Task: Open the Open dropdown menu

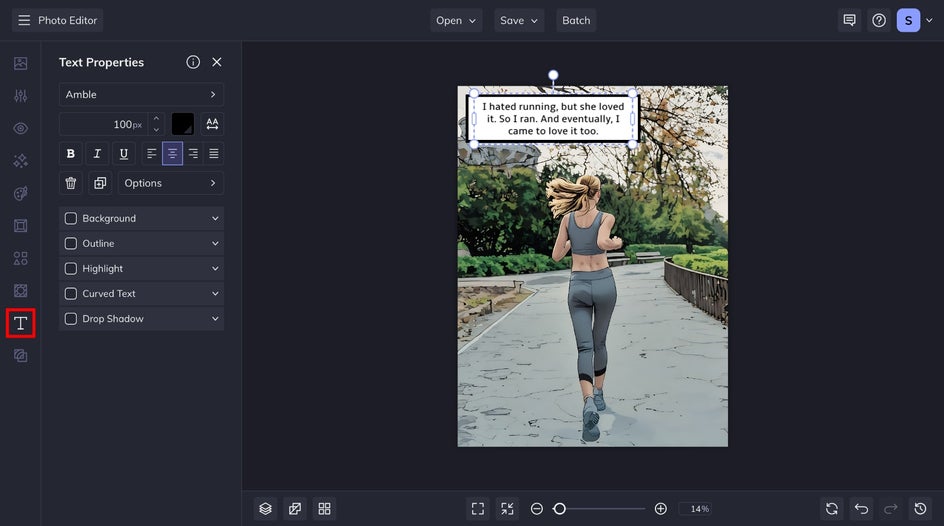Action: click(x=456, y=20)
